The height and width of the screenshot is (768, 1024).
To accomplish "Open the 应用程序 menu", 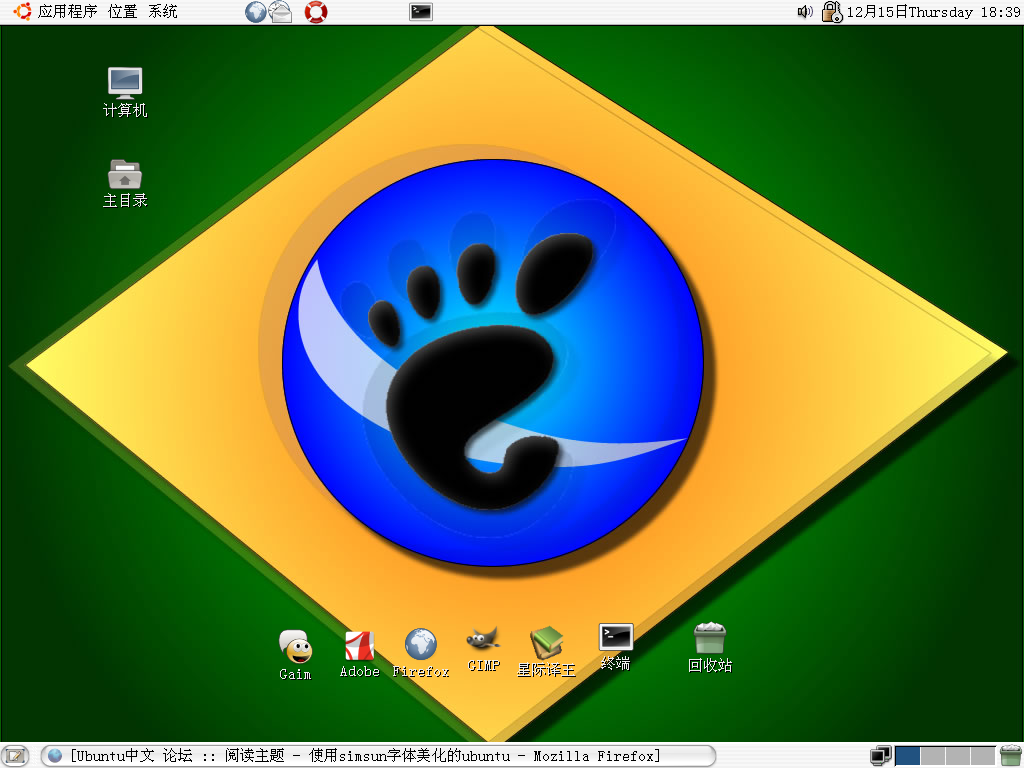I will (x=67, y=11).
